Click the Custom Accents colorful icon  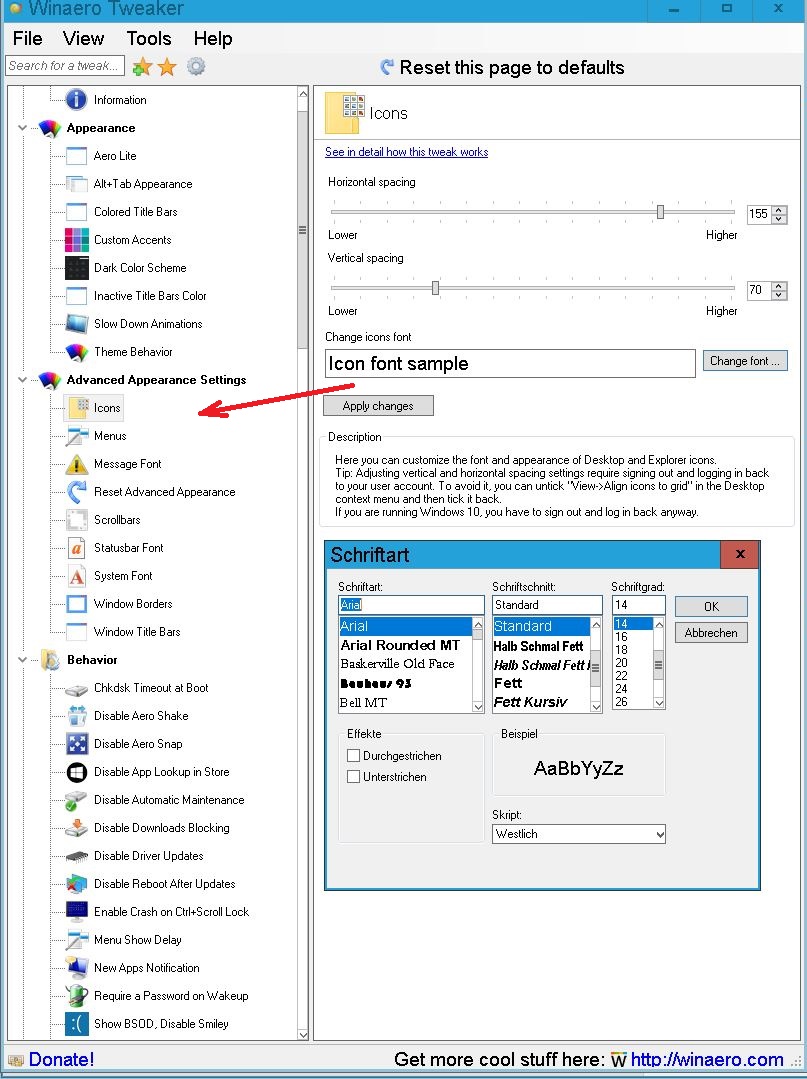[76, 239]
